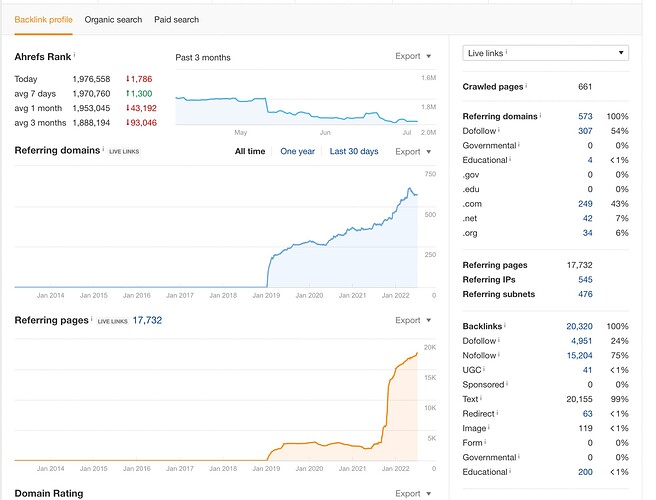
Task: Switch to the Organic search tab
Action: [113, 19]
